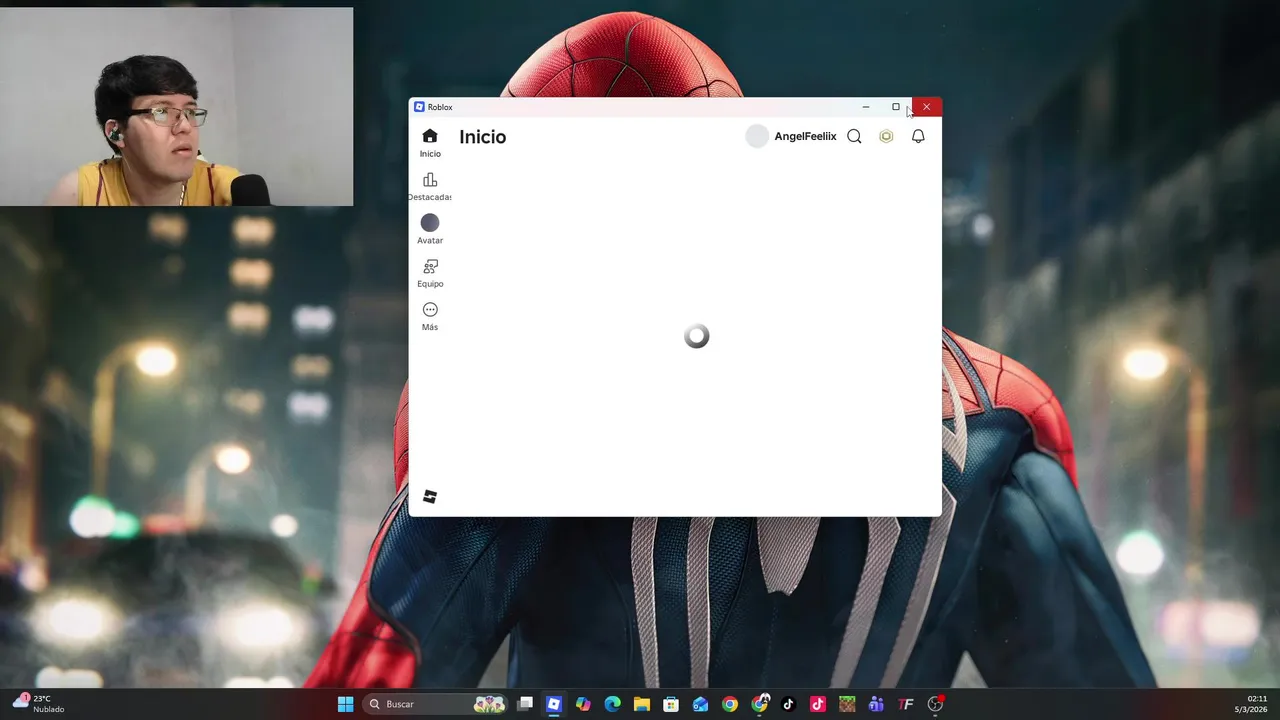Open the Avatar page in sidebar
The image size is (1280, 720).
(430, 229)
